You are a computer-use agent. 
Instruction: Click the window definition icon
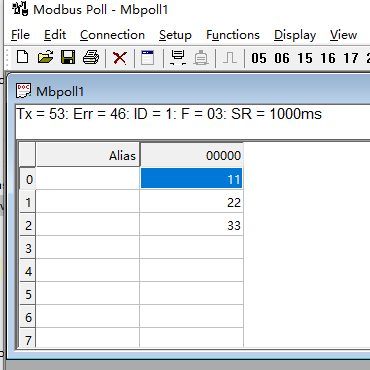tap(148, 58)
